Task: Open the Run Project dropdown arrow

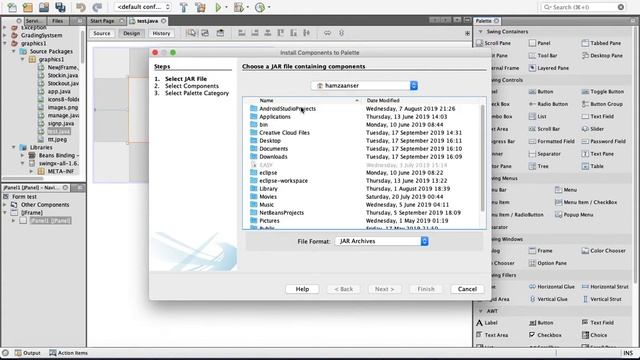Action: 227,7
